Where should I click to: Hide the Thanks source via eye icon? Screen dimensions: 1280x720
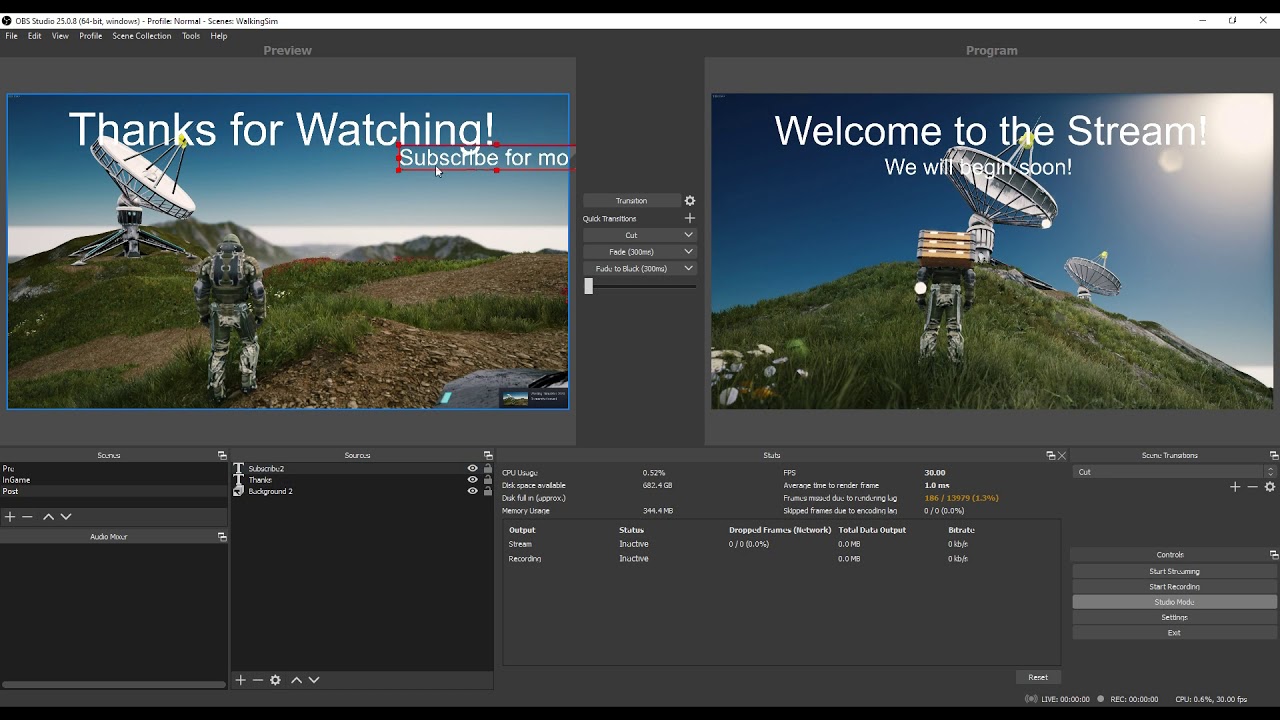click(473, 480)
